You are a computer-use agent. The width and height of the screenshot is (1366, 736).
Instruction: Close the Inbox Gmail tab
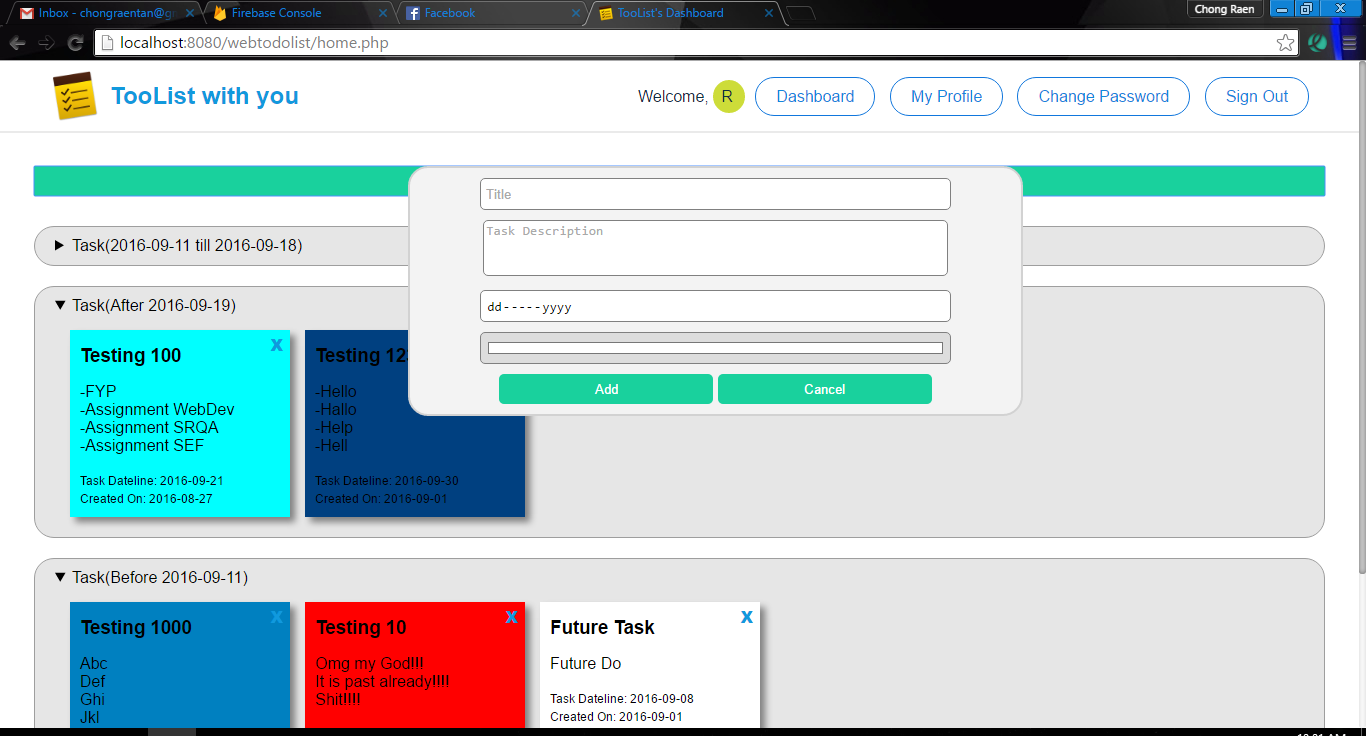pyautogui.click(x=188, y=13)
